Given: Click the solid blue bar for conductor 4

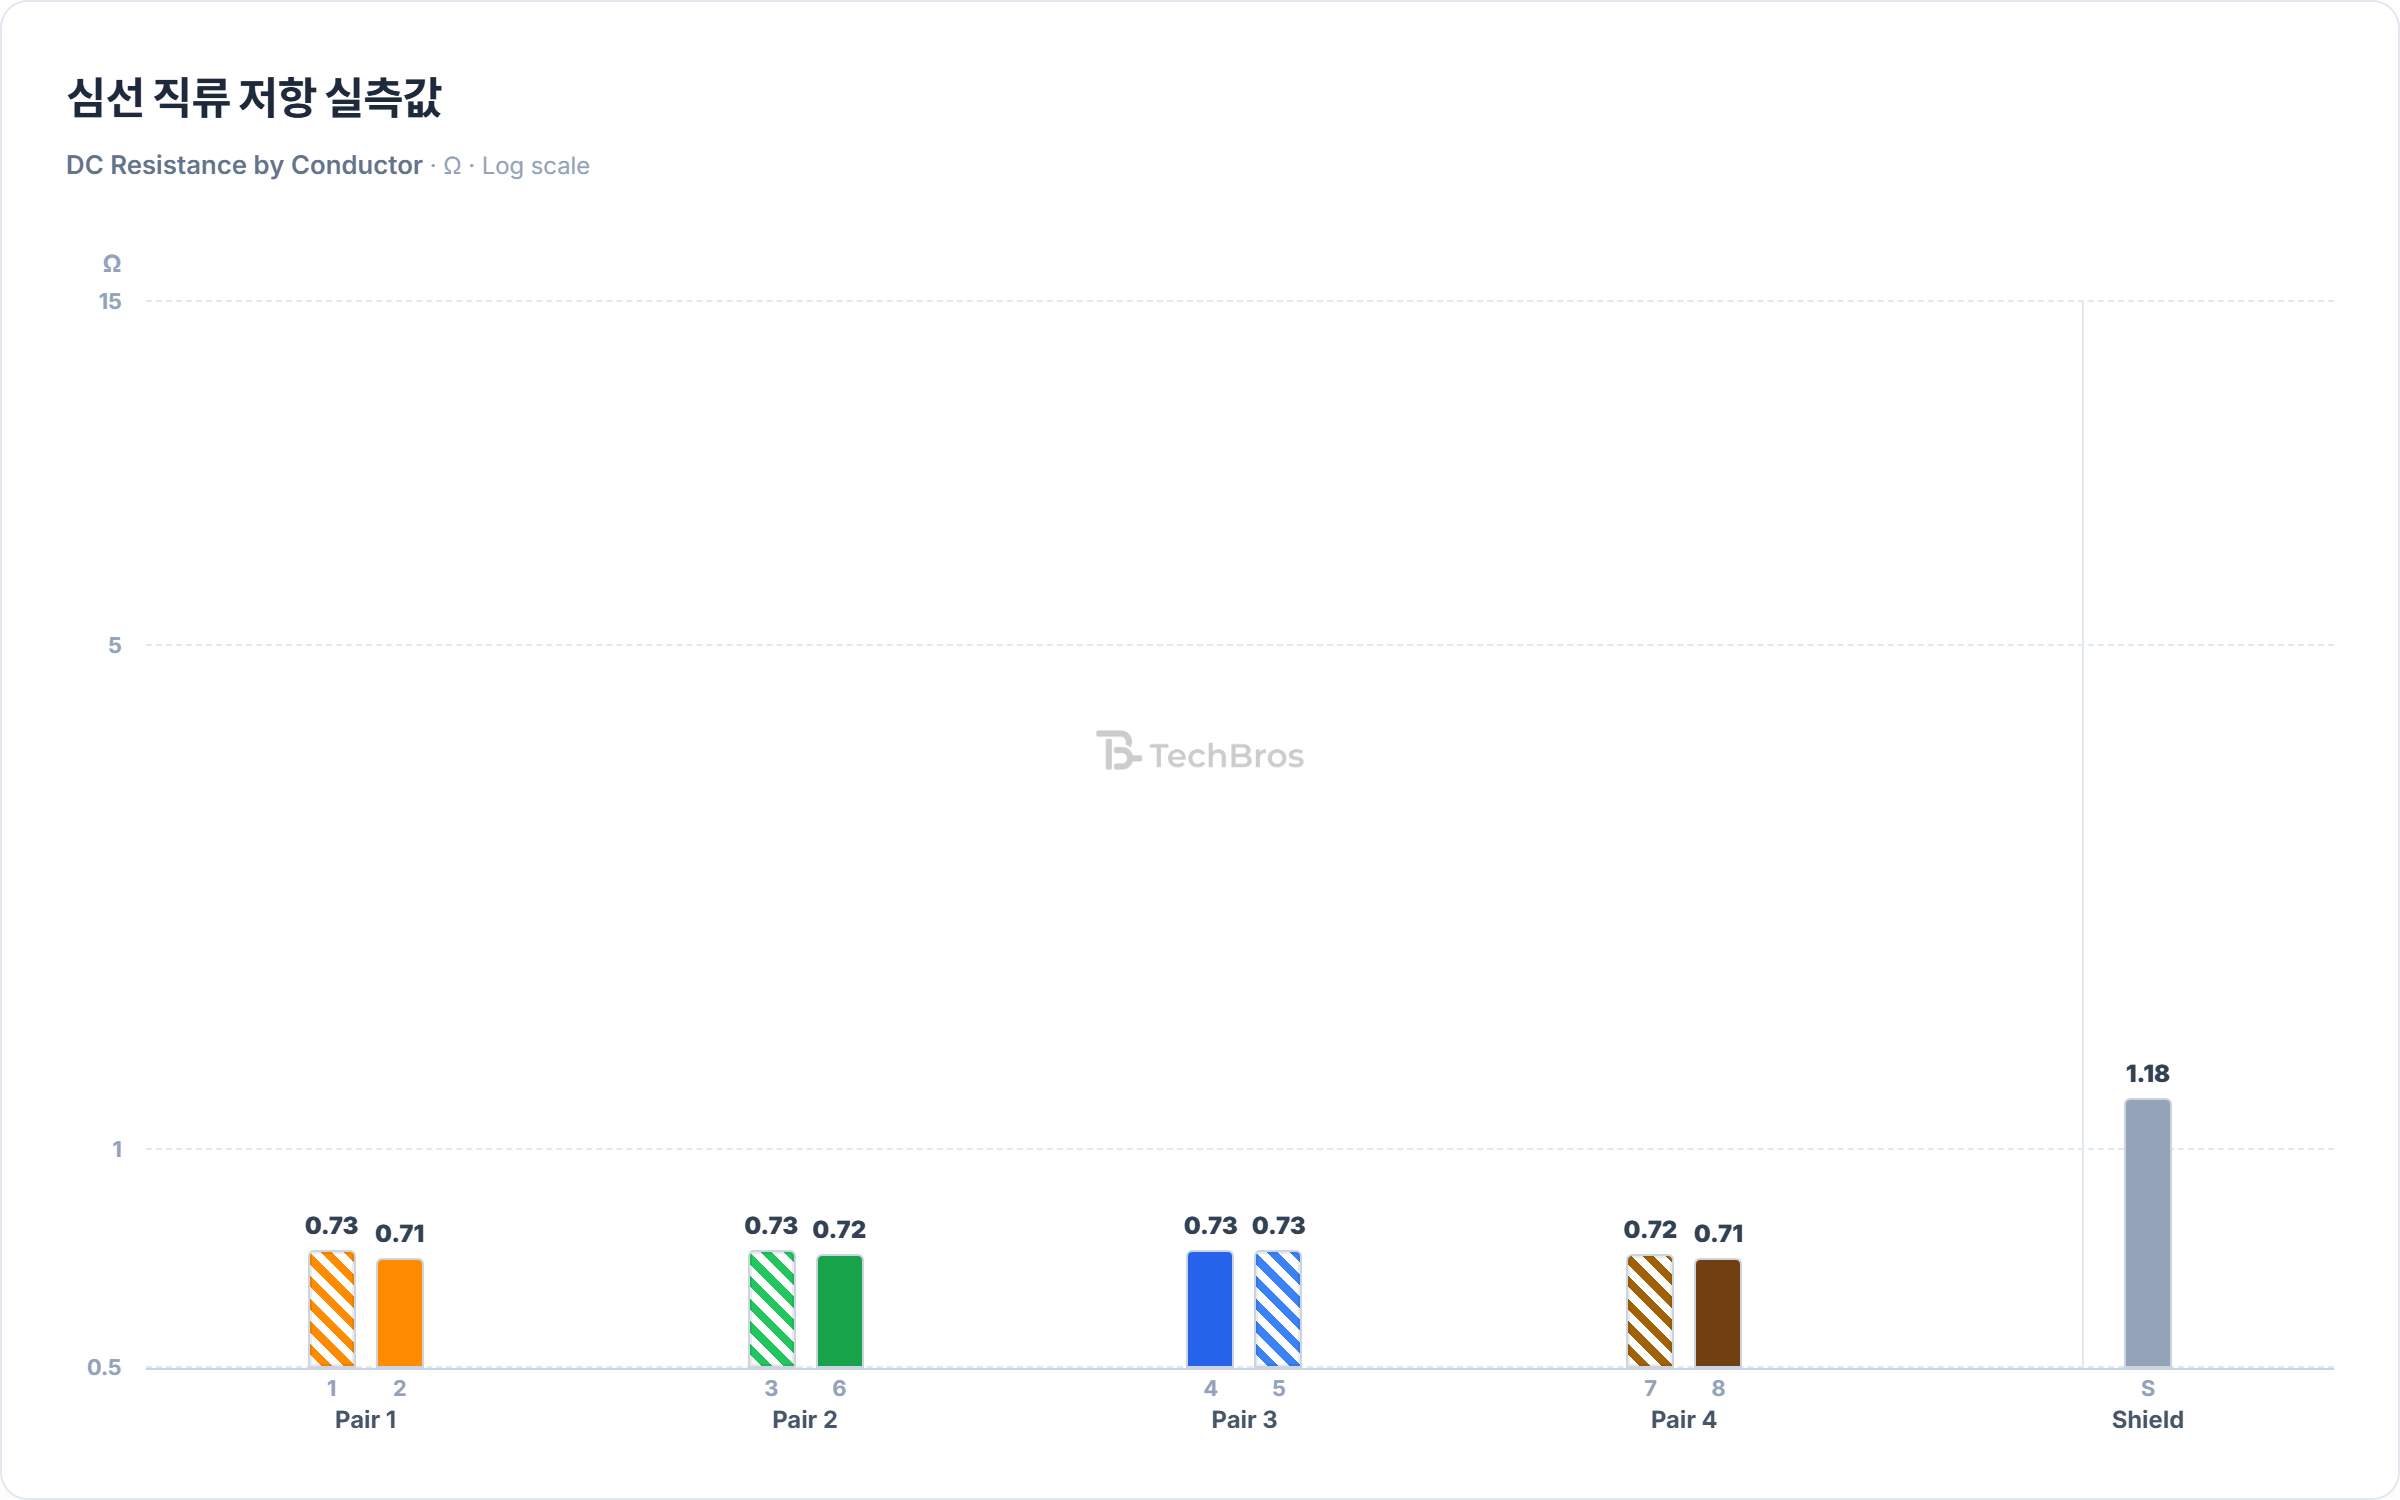Looking at the screenshot, I should [1210, 1308].
